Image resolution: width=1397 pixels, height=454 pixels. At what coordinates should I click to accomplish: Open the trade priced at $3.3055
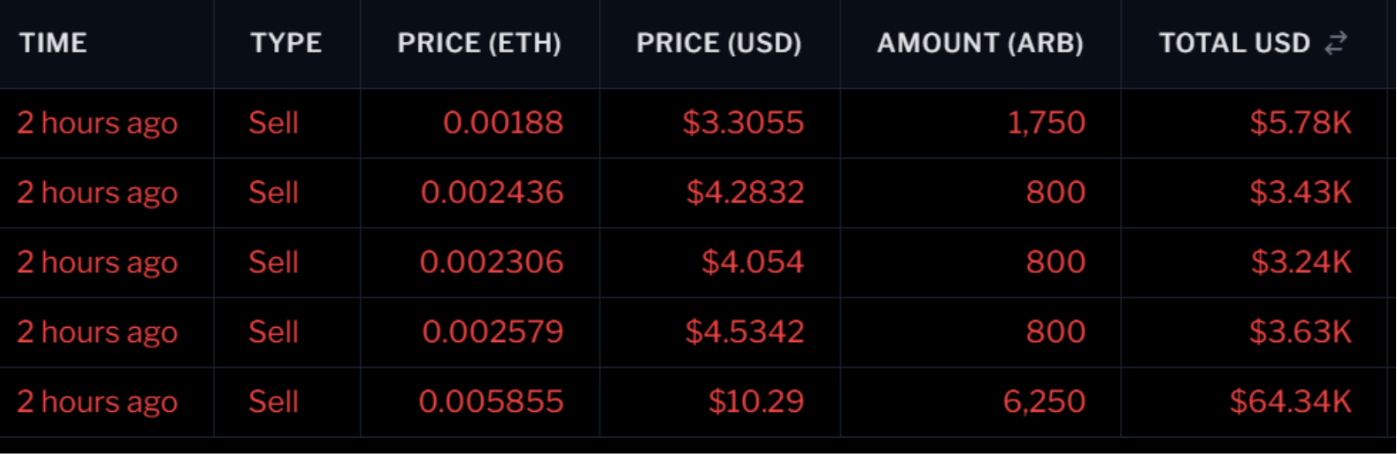[698, 123]
